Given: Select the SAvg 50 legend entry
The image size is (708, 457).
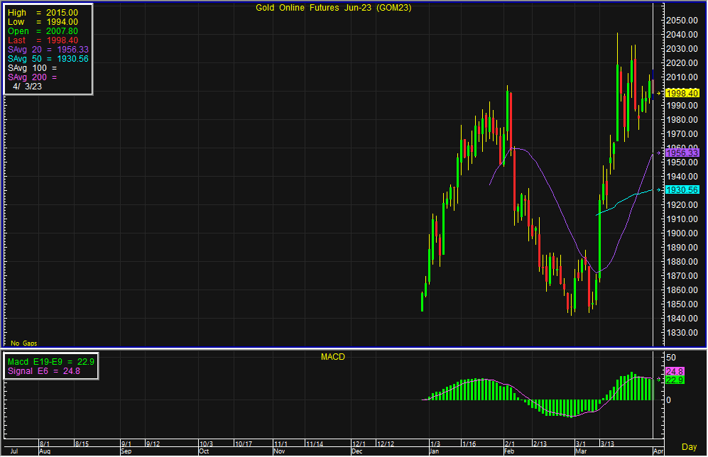Looking at the screenshot, I should [x=48, y=58].
